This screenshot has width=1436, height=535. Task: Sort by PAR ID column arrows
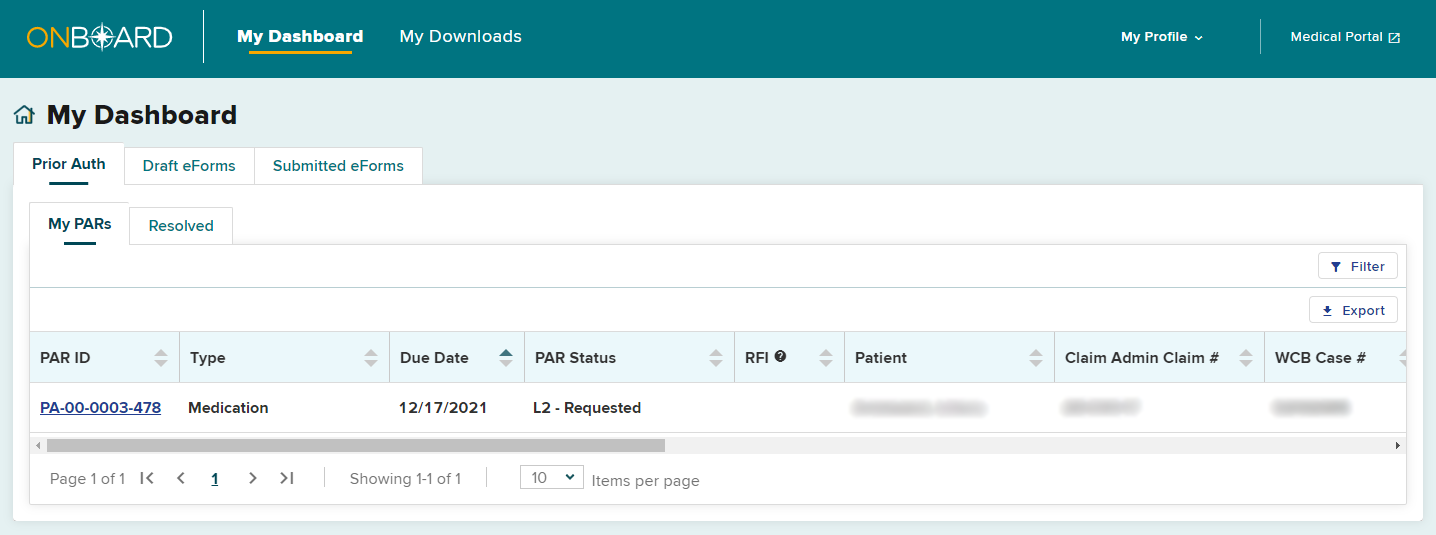pos(161,358)
